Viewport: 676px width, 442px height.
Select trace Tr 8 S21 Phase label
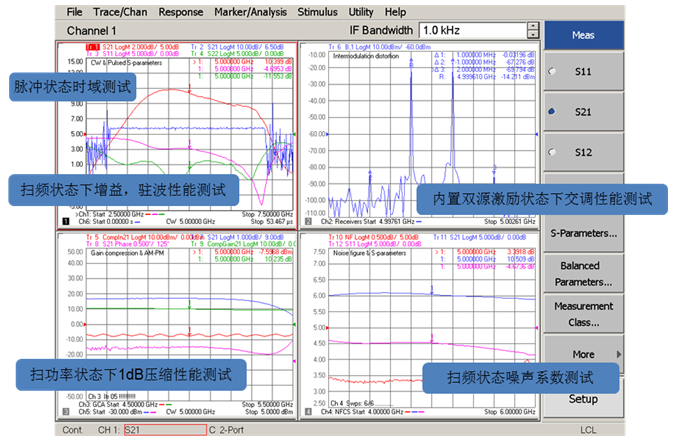pos(128,244)
